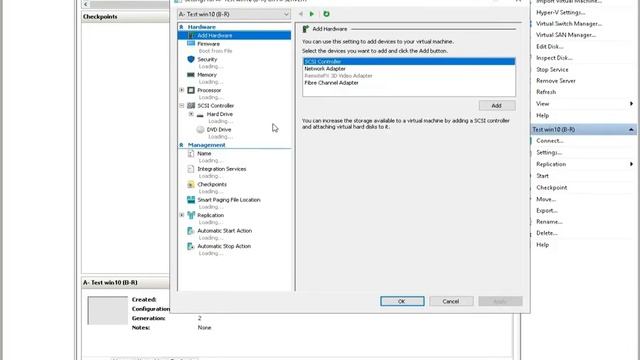
Task: Click the Memory chip icon
Action: pos(191,75)
